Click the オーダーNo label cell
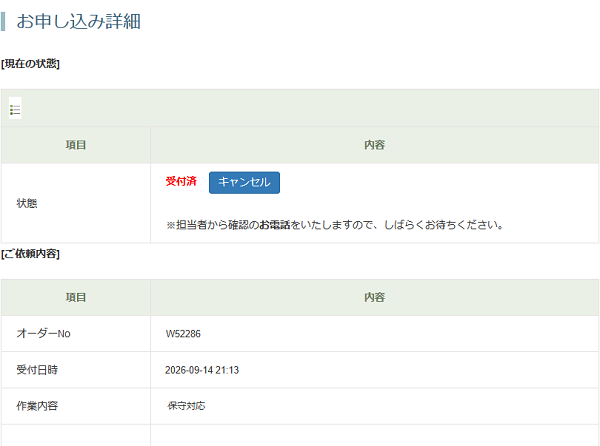The width and height of the screenshot is (600, 446). pos(76,334)
